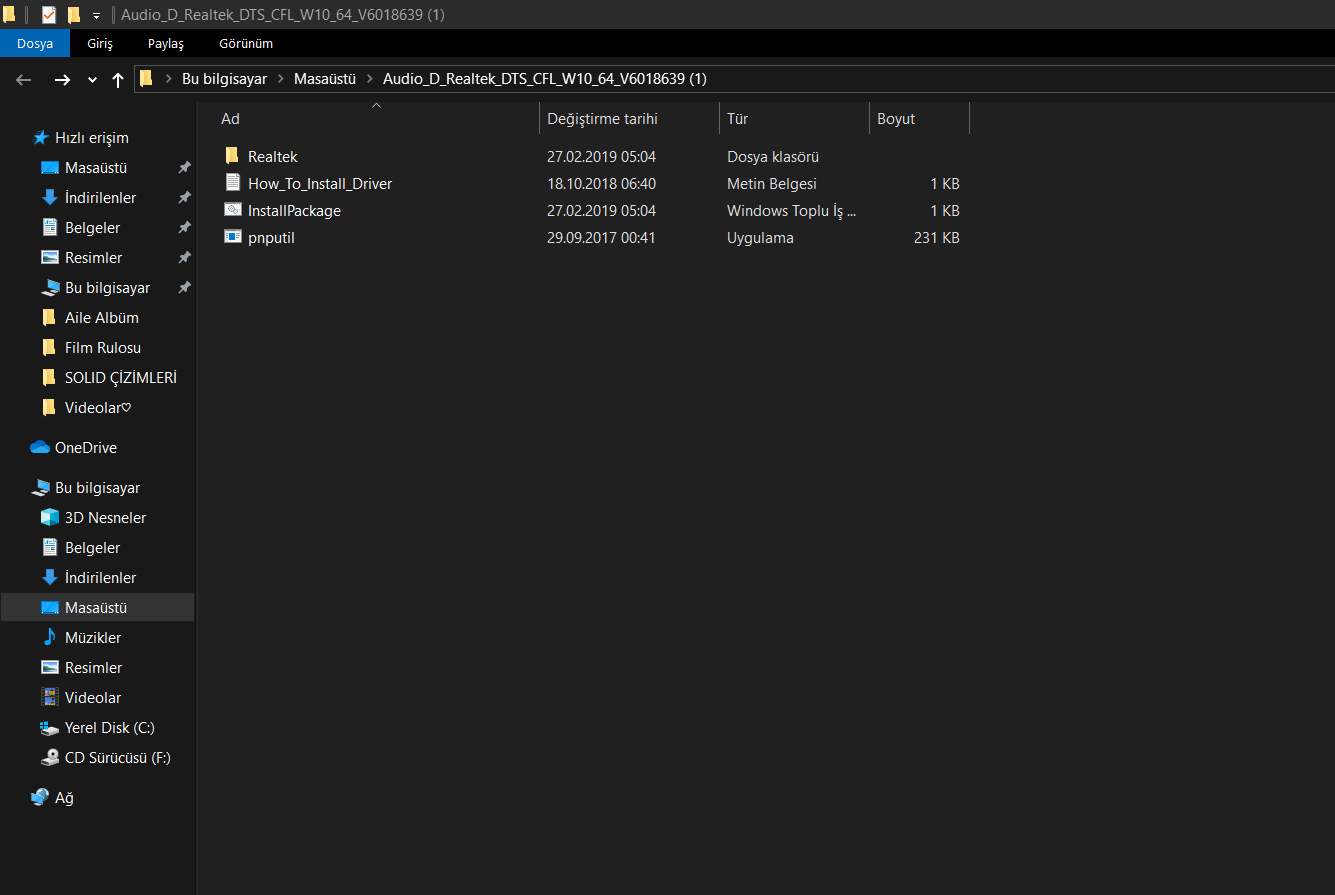Switch to the Giriş ribbon tab
Viewport: 1335px width, 895px height.
(100, 43)
